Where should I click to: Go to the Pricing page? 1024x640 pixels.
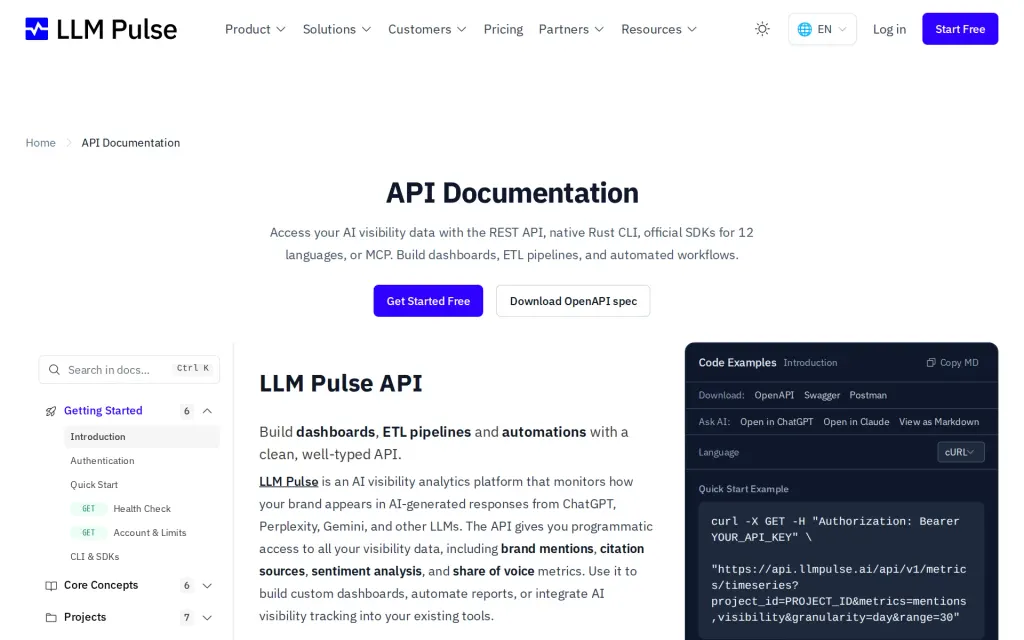click(x=503, y=29)
